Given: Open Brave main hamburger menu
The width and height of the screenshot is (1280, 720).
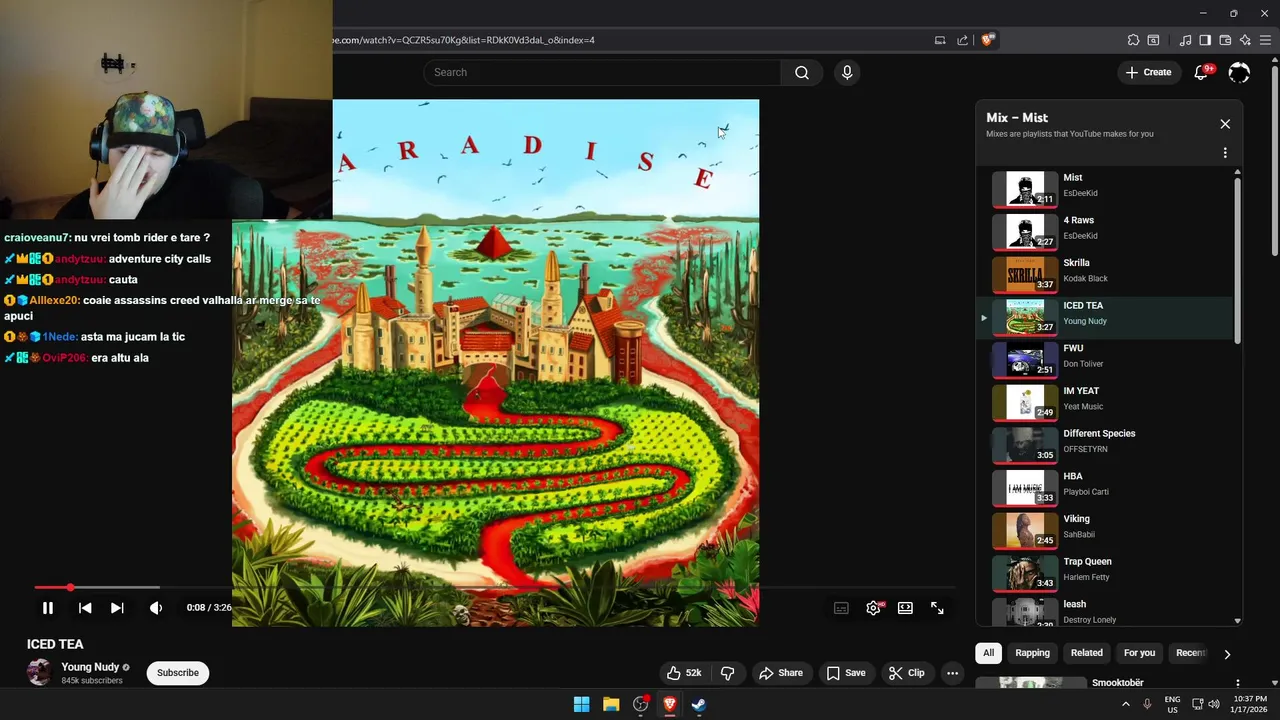Looking at the screenshot, I should coord(1266,40).
